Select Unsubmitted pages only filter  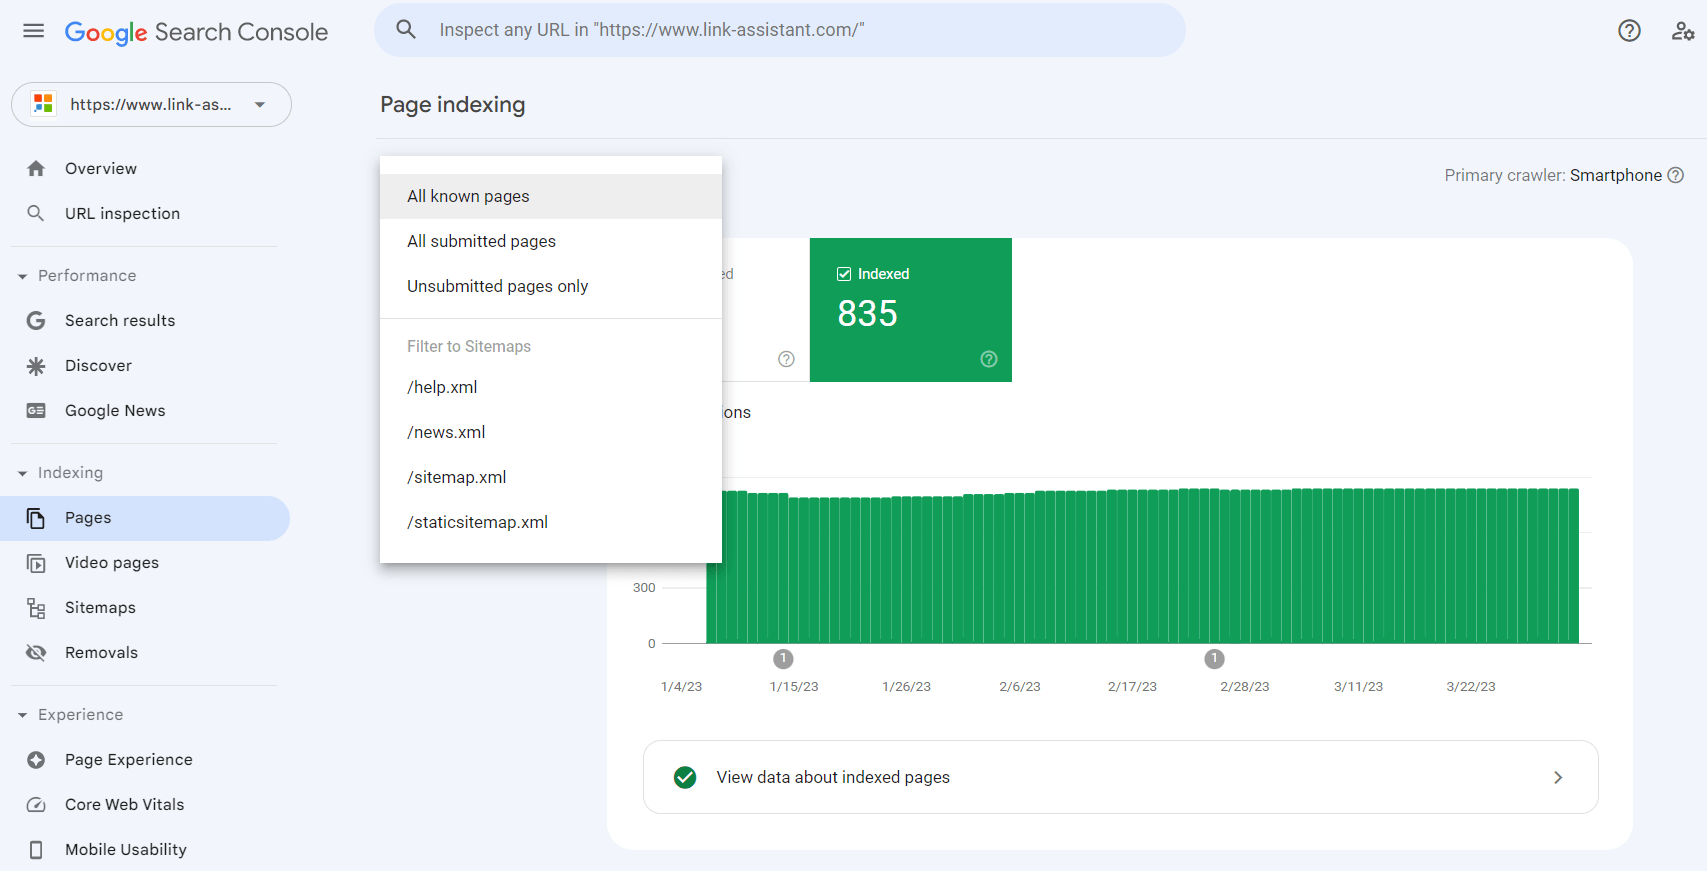coord(551,286)
